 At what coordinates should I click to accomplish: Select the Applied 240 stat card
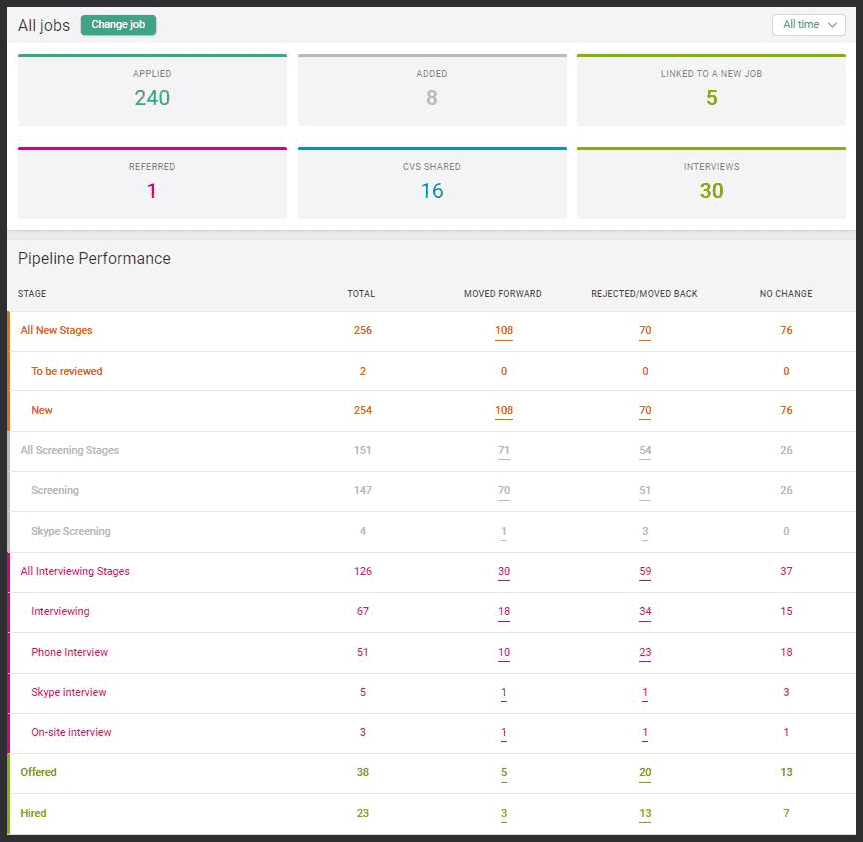tap(152, 90)
